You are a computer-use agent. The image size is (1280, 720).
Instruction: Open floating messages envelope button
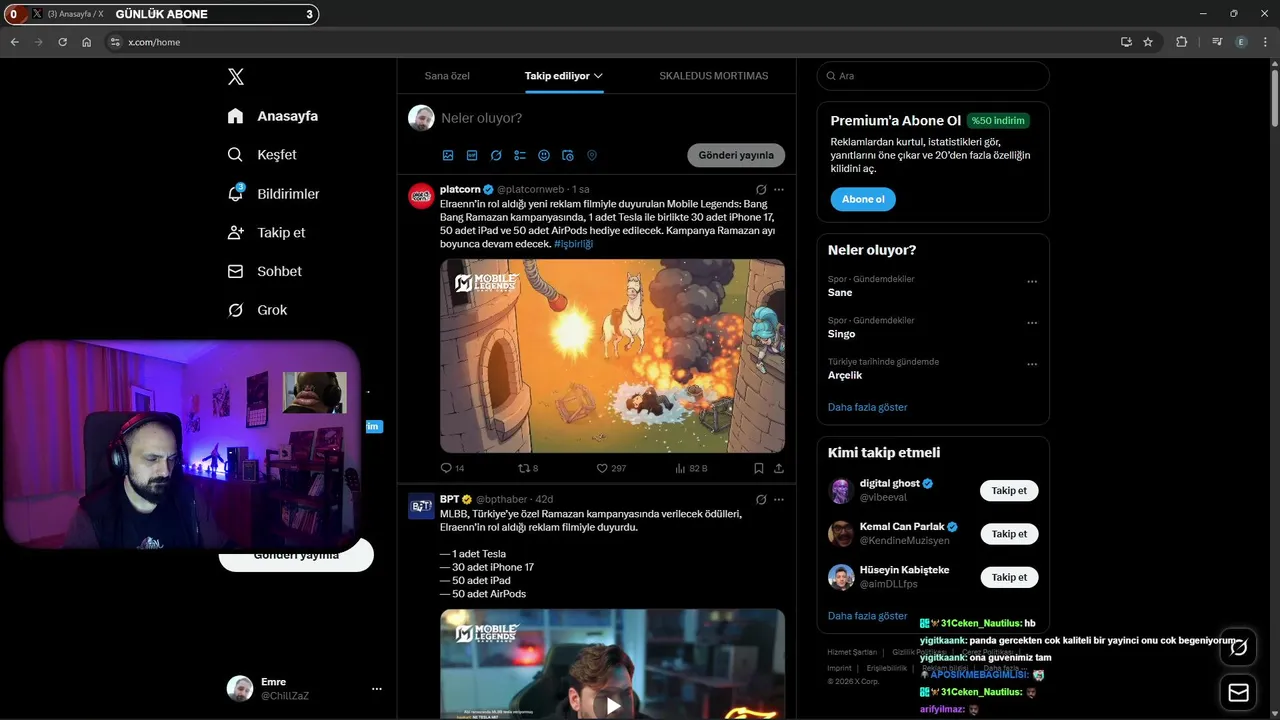coord(1238,693)
